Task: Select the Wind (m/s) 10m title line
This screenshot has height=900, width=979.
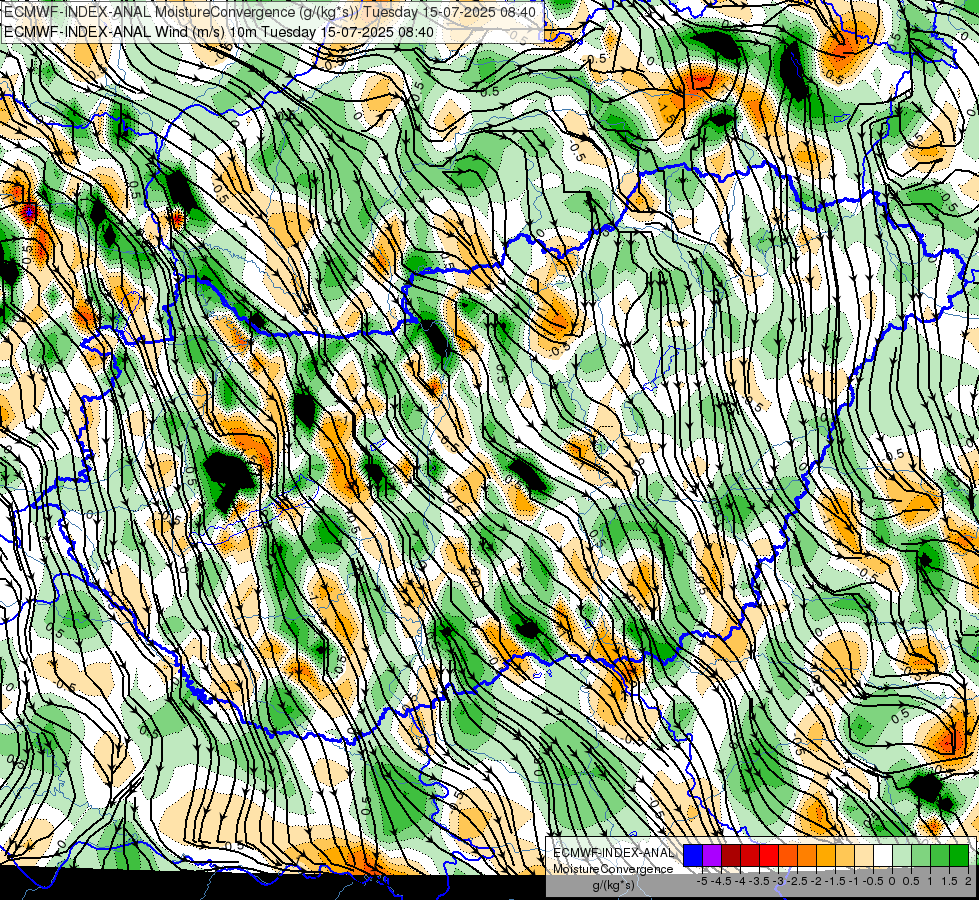Action: [x=219, y=32]
